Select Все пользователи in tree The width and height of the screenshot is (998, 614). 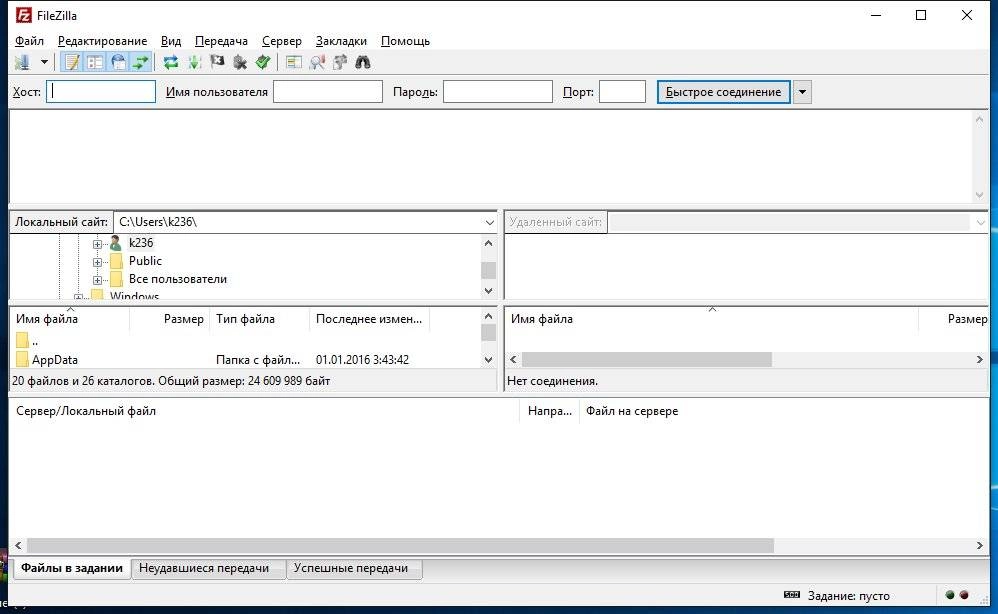pos(178,279)
